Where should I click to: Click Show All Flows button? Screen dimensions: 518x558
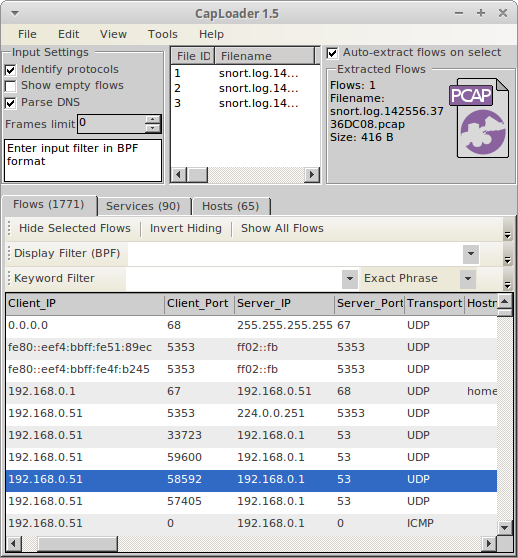282,228
